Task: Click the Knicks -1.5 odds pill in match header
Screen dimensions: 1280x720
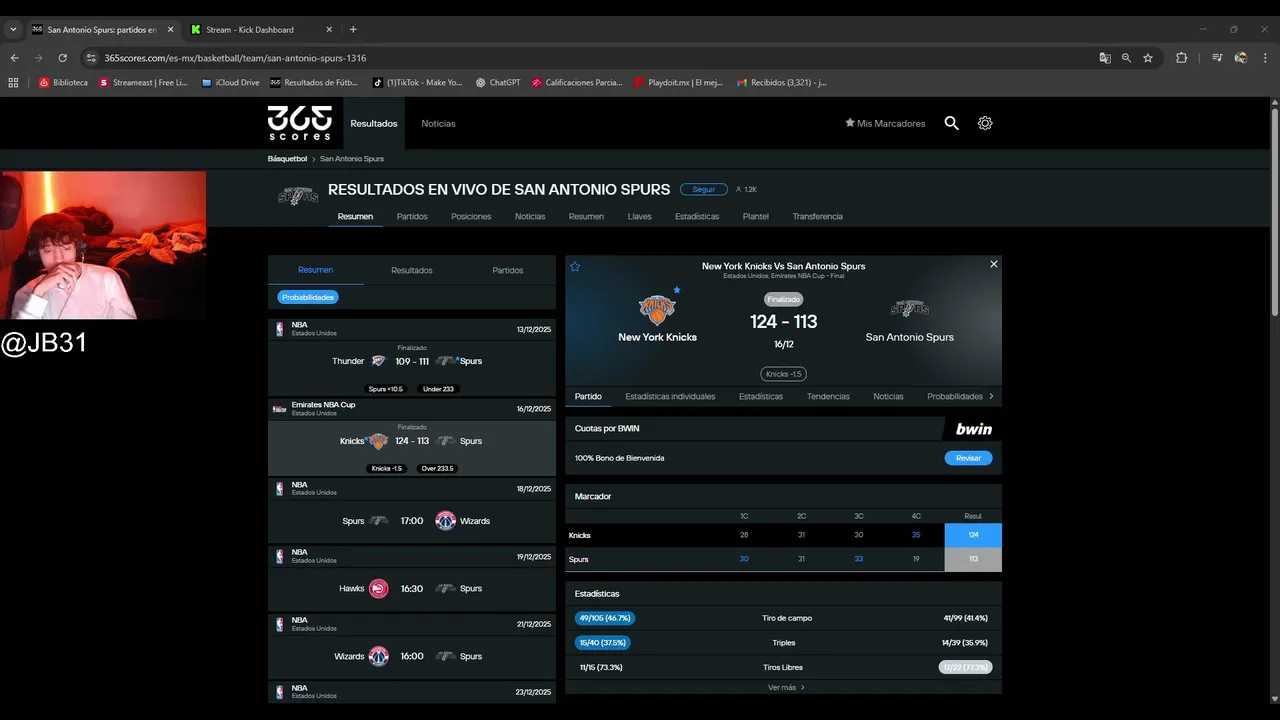Action: [x=783, y=374]
